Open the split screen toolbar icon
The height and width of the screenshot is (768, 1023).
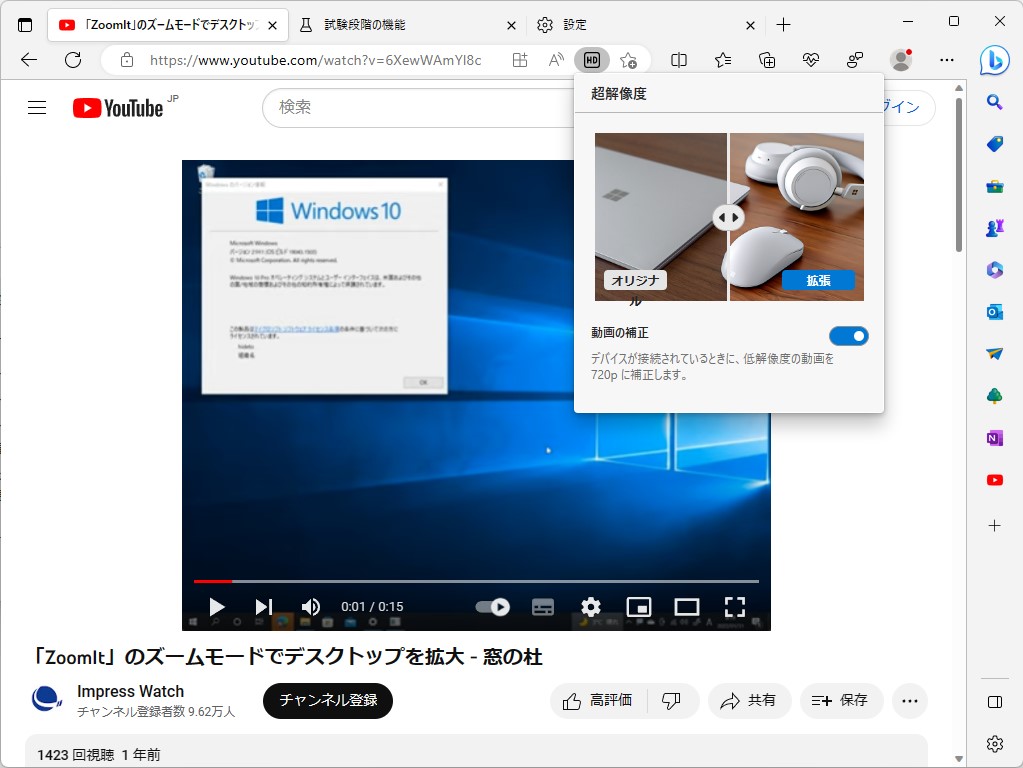coord(678,60)
